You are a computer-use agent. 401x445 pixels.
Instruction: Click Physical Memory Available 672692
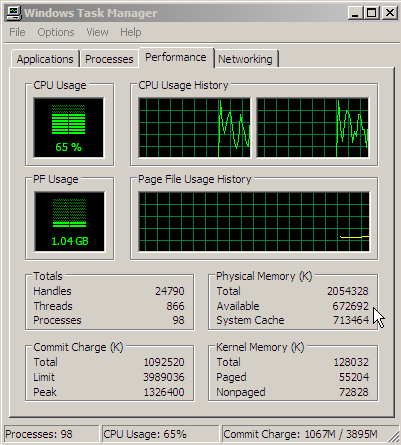pyautogui.click(x=351, y=306)
